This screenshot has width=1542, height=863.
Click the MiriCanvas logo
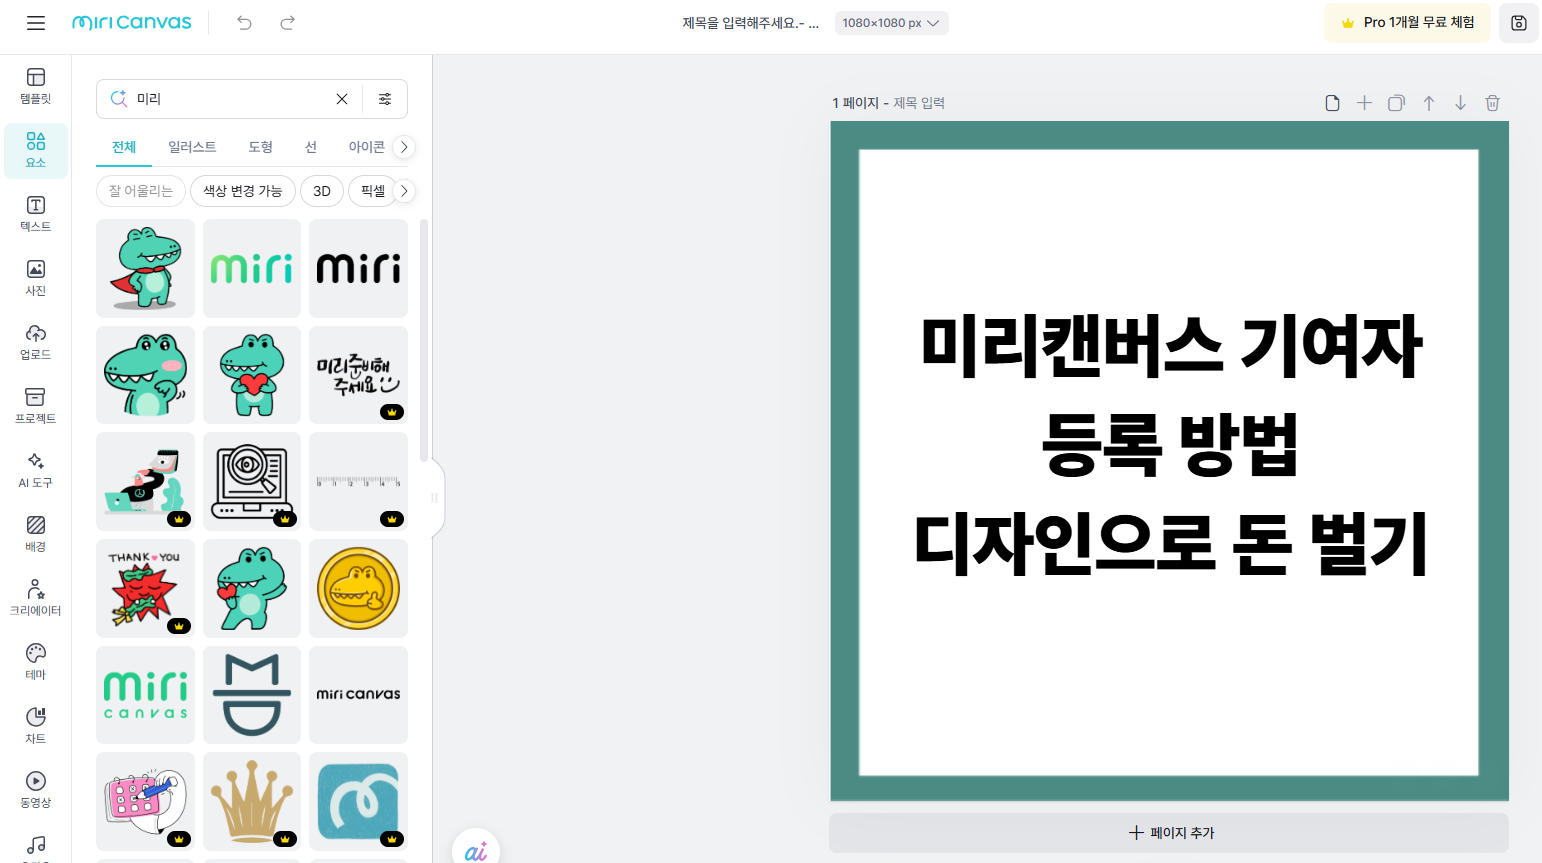132,23
